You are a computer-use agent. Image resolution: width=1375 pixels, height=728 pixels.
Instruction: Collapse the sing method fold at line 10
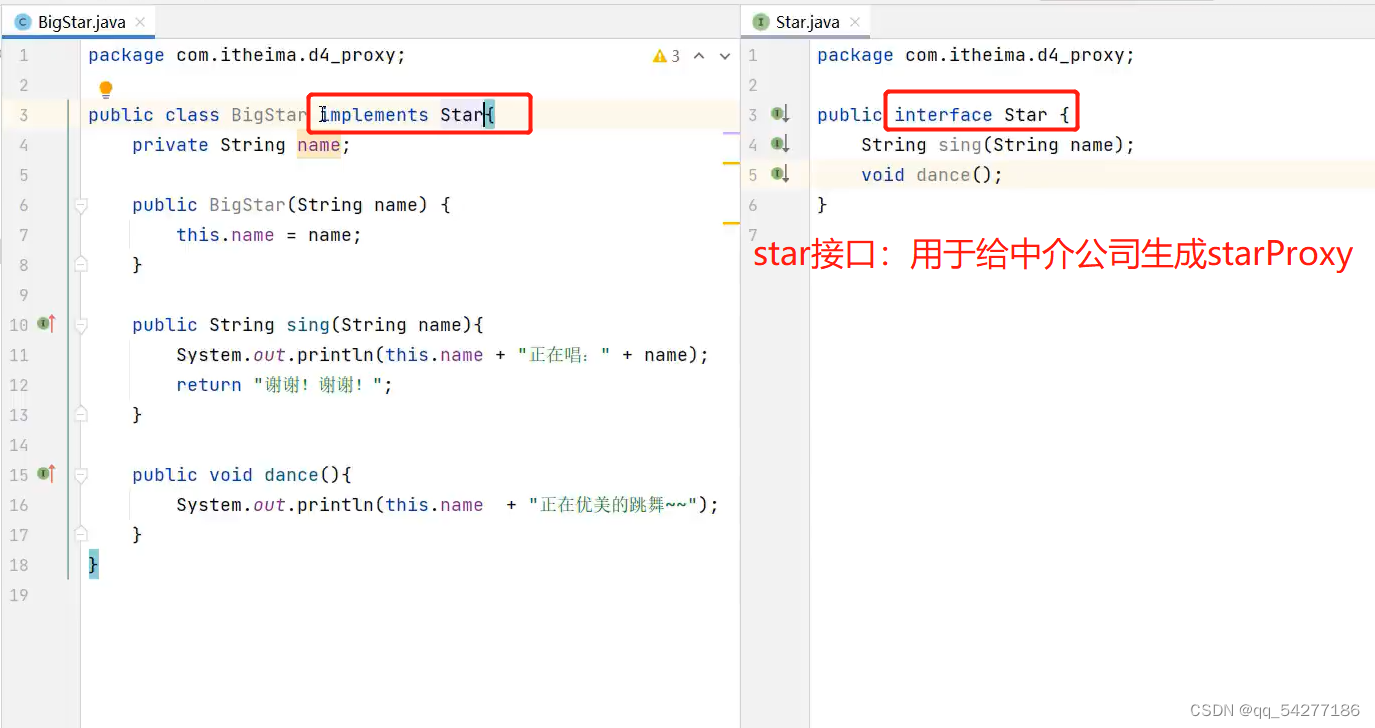pos(81,325)
